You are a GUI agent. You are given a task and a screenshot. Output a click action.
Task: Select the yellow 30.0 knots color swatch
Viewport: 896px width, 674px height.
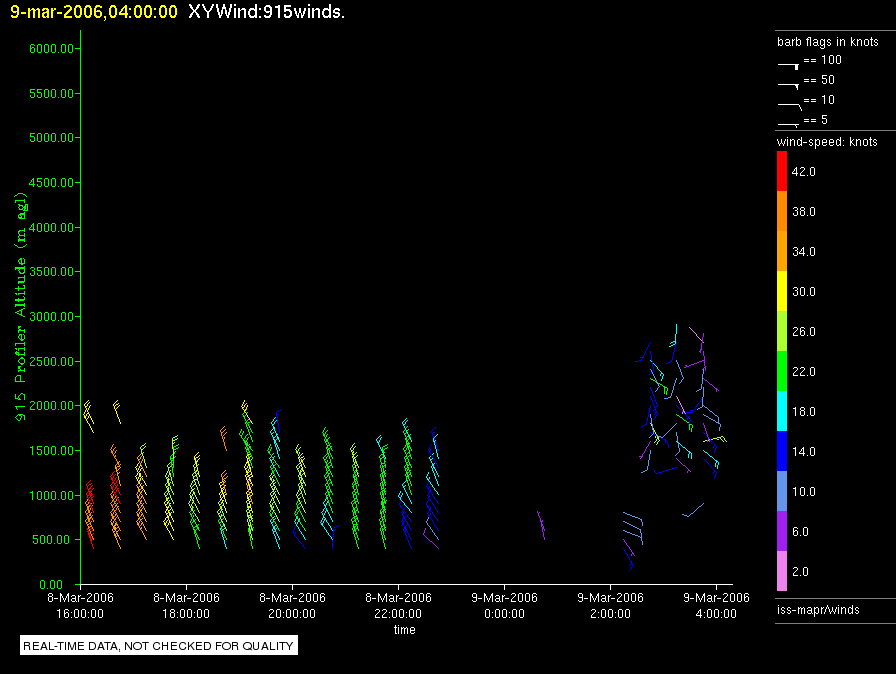point(782,291)
